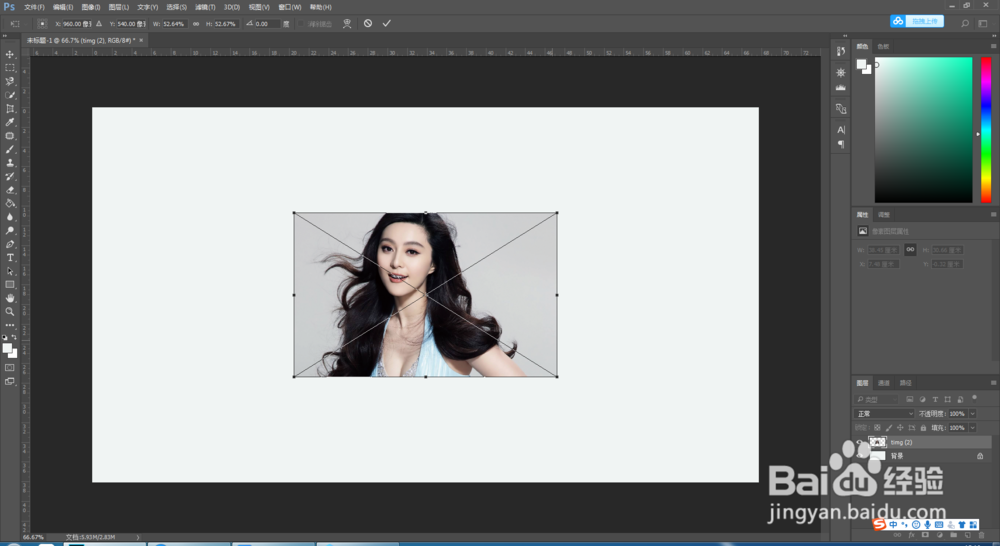Select the Pen tool
This screenshot has height=546, width=1000.
10,244
